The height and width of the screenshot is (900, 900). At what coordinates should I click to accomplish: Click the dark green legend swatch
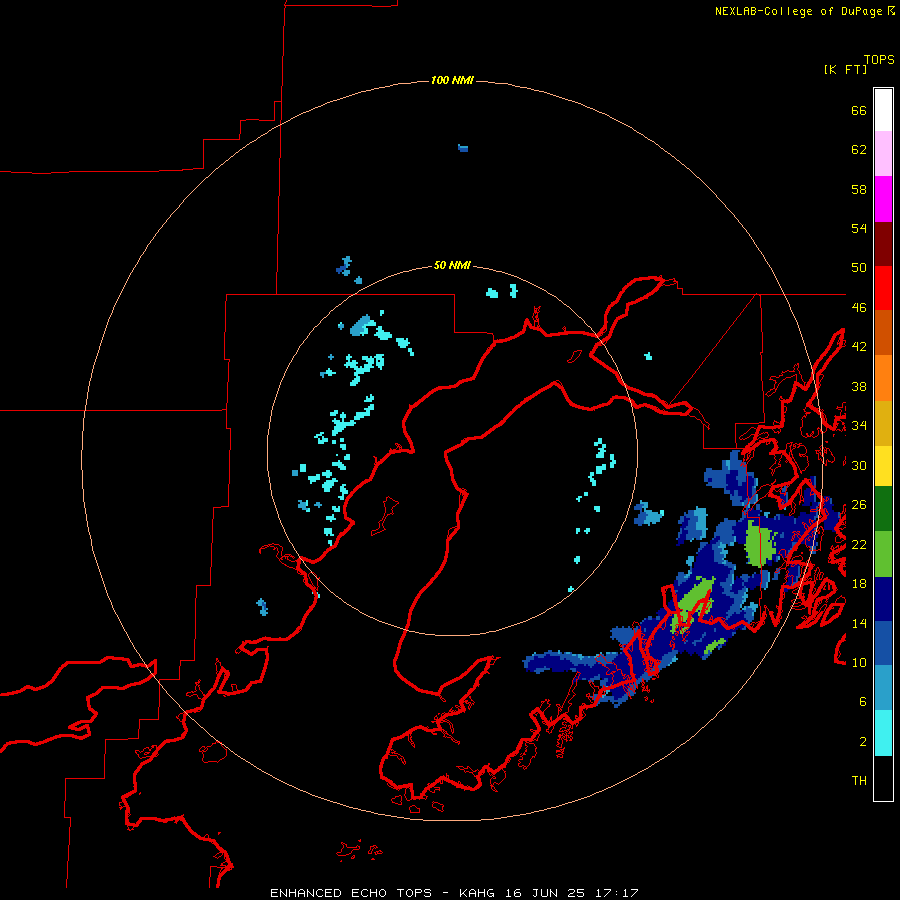tap(883, 509)
